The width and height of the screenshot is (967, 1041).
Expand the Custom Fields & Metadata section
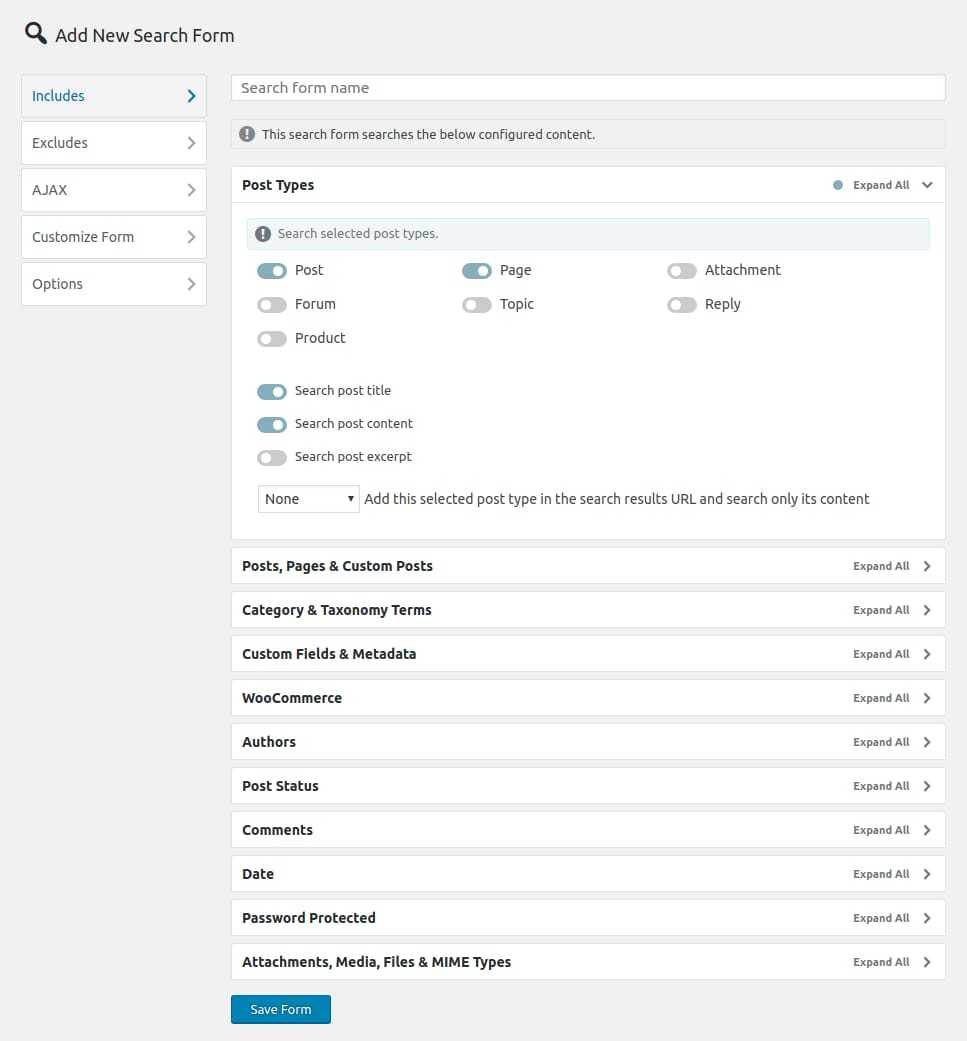coord(329,654)
